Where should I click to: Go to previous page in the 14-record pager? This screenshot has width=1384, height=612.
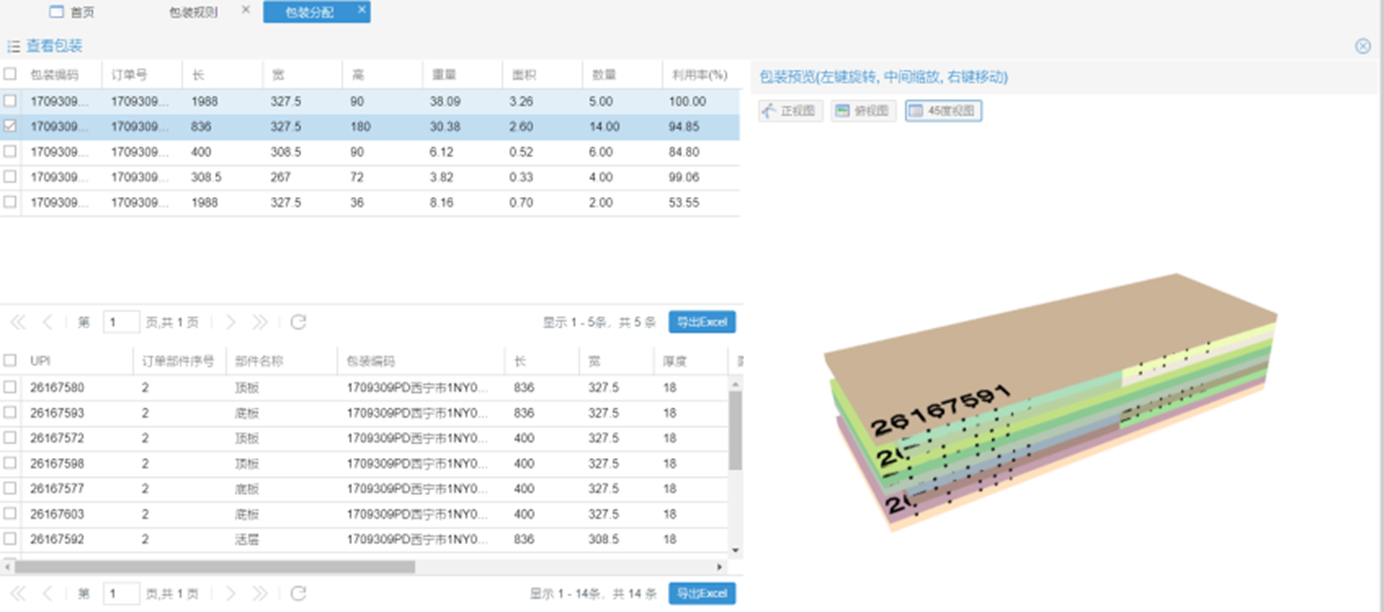pyautogui.click(x=47, y=594)
